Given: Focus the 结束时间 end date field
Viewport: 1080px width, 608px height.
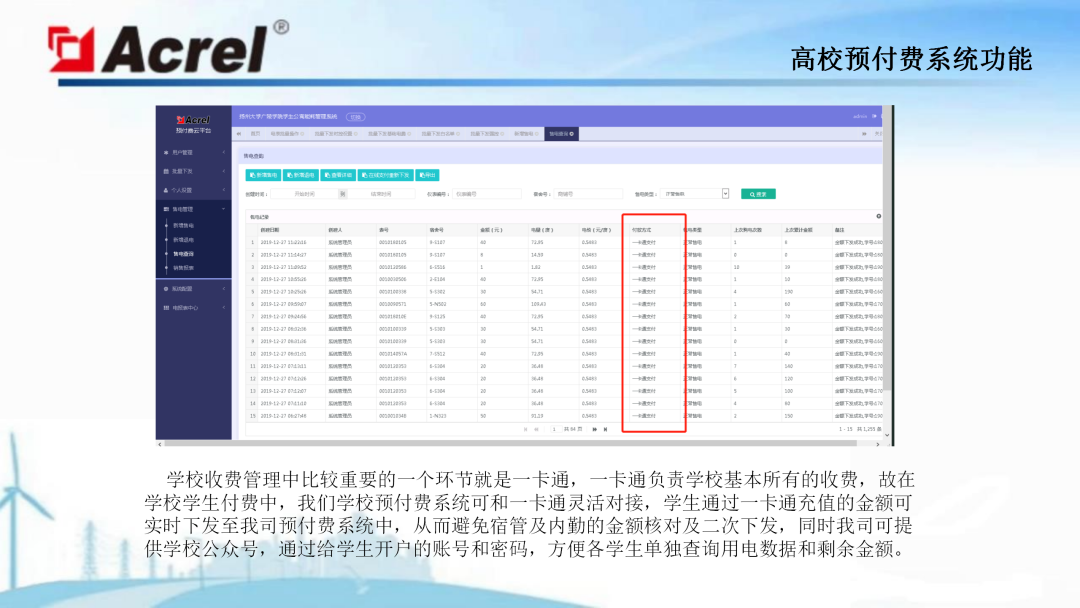Looking at the screenshot, I should (382, 194).
